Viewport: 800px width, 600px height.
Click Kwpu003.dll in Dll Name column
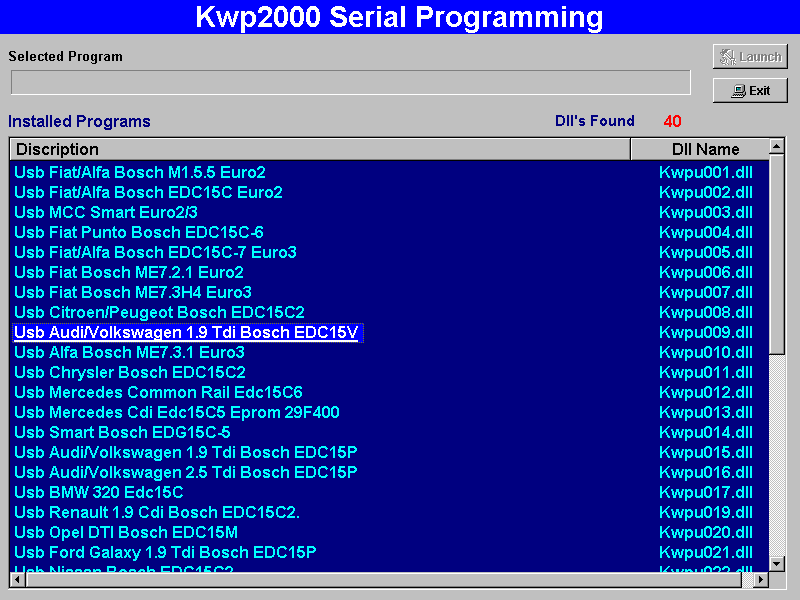(x=706, y=212)
